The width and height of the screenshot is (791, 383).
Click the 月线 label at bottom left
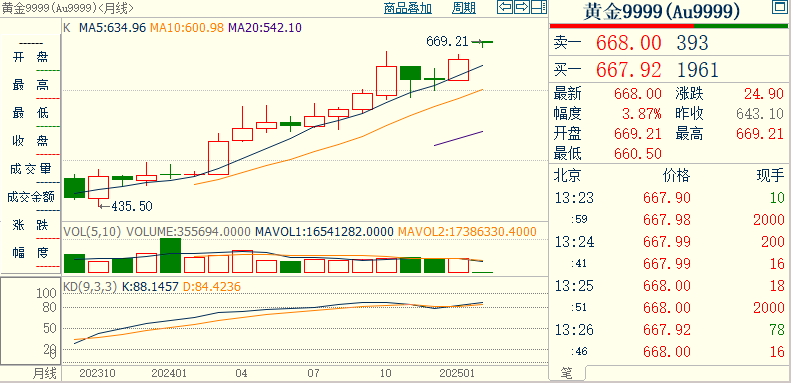45,374
